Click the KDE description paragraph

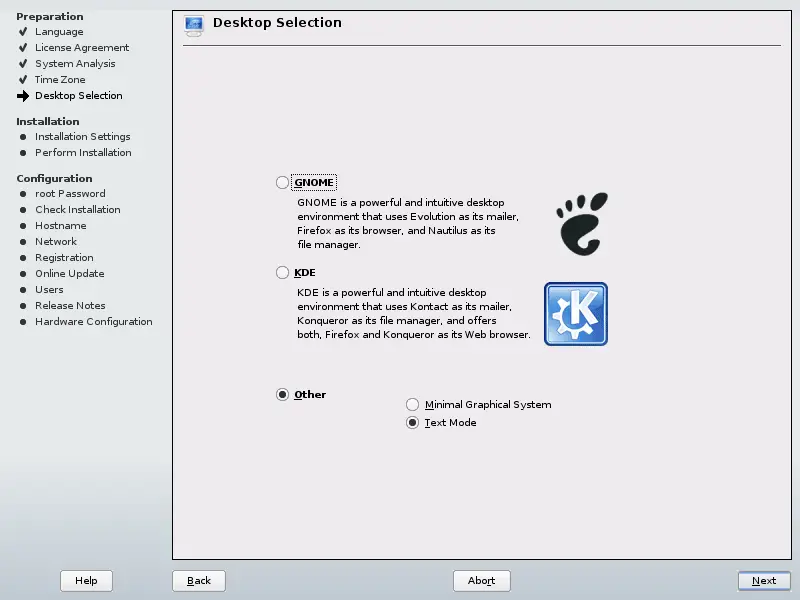click(x=413, y=313)
